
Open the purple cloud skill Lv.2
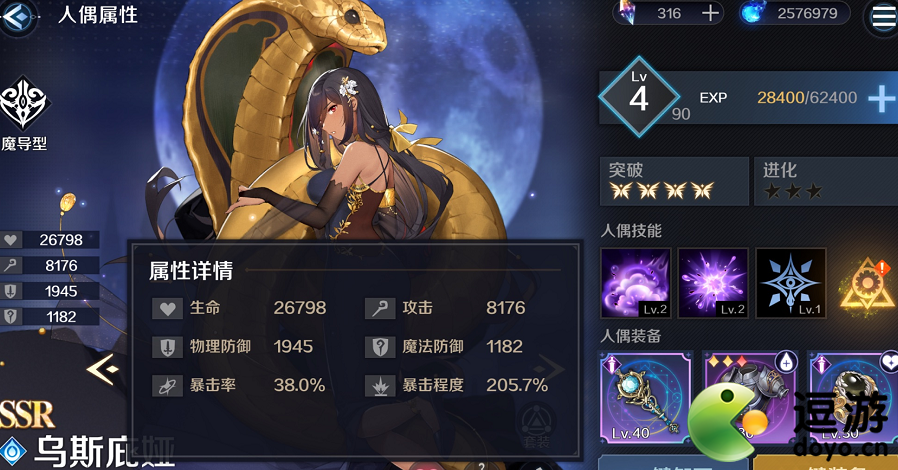[x=636, y=283]
